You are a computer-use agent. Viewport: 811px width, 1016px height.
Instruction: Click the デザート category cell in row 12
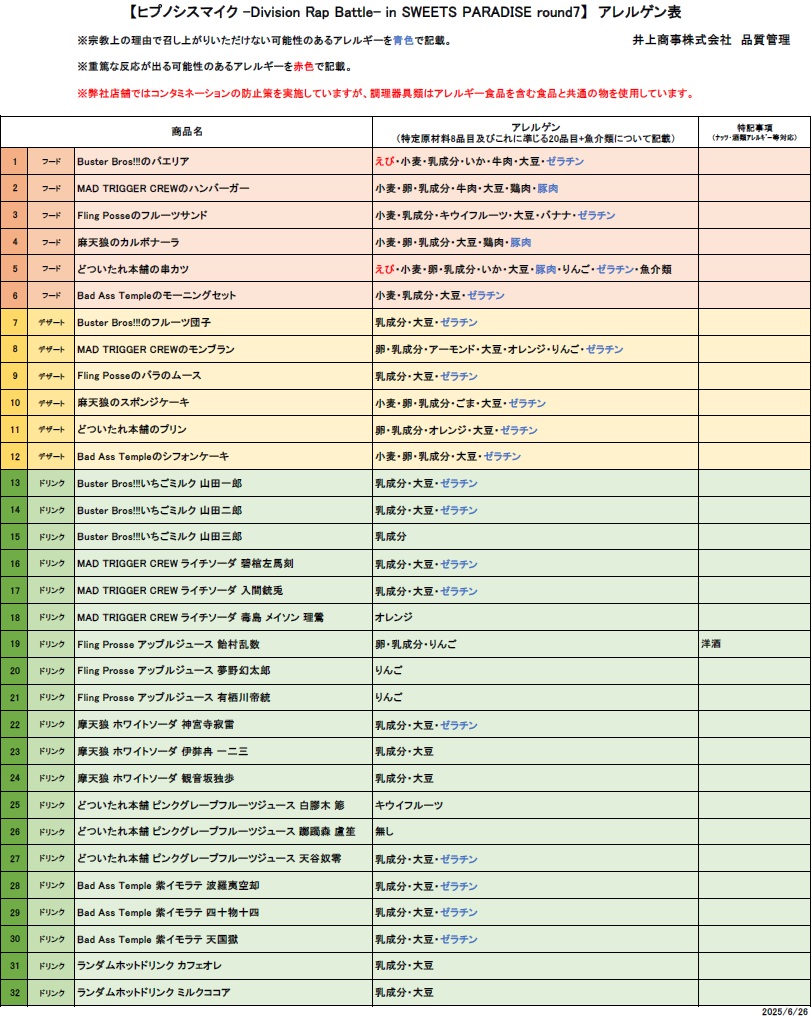[51, 456]
